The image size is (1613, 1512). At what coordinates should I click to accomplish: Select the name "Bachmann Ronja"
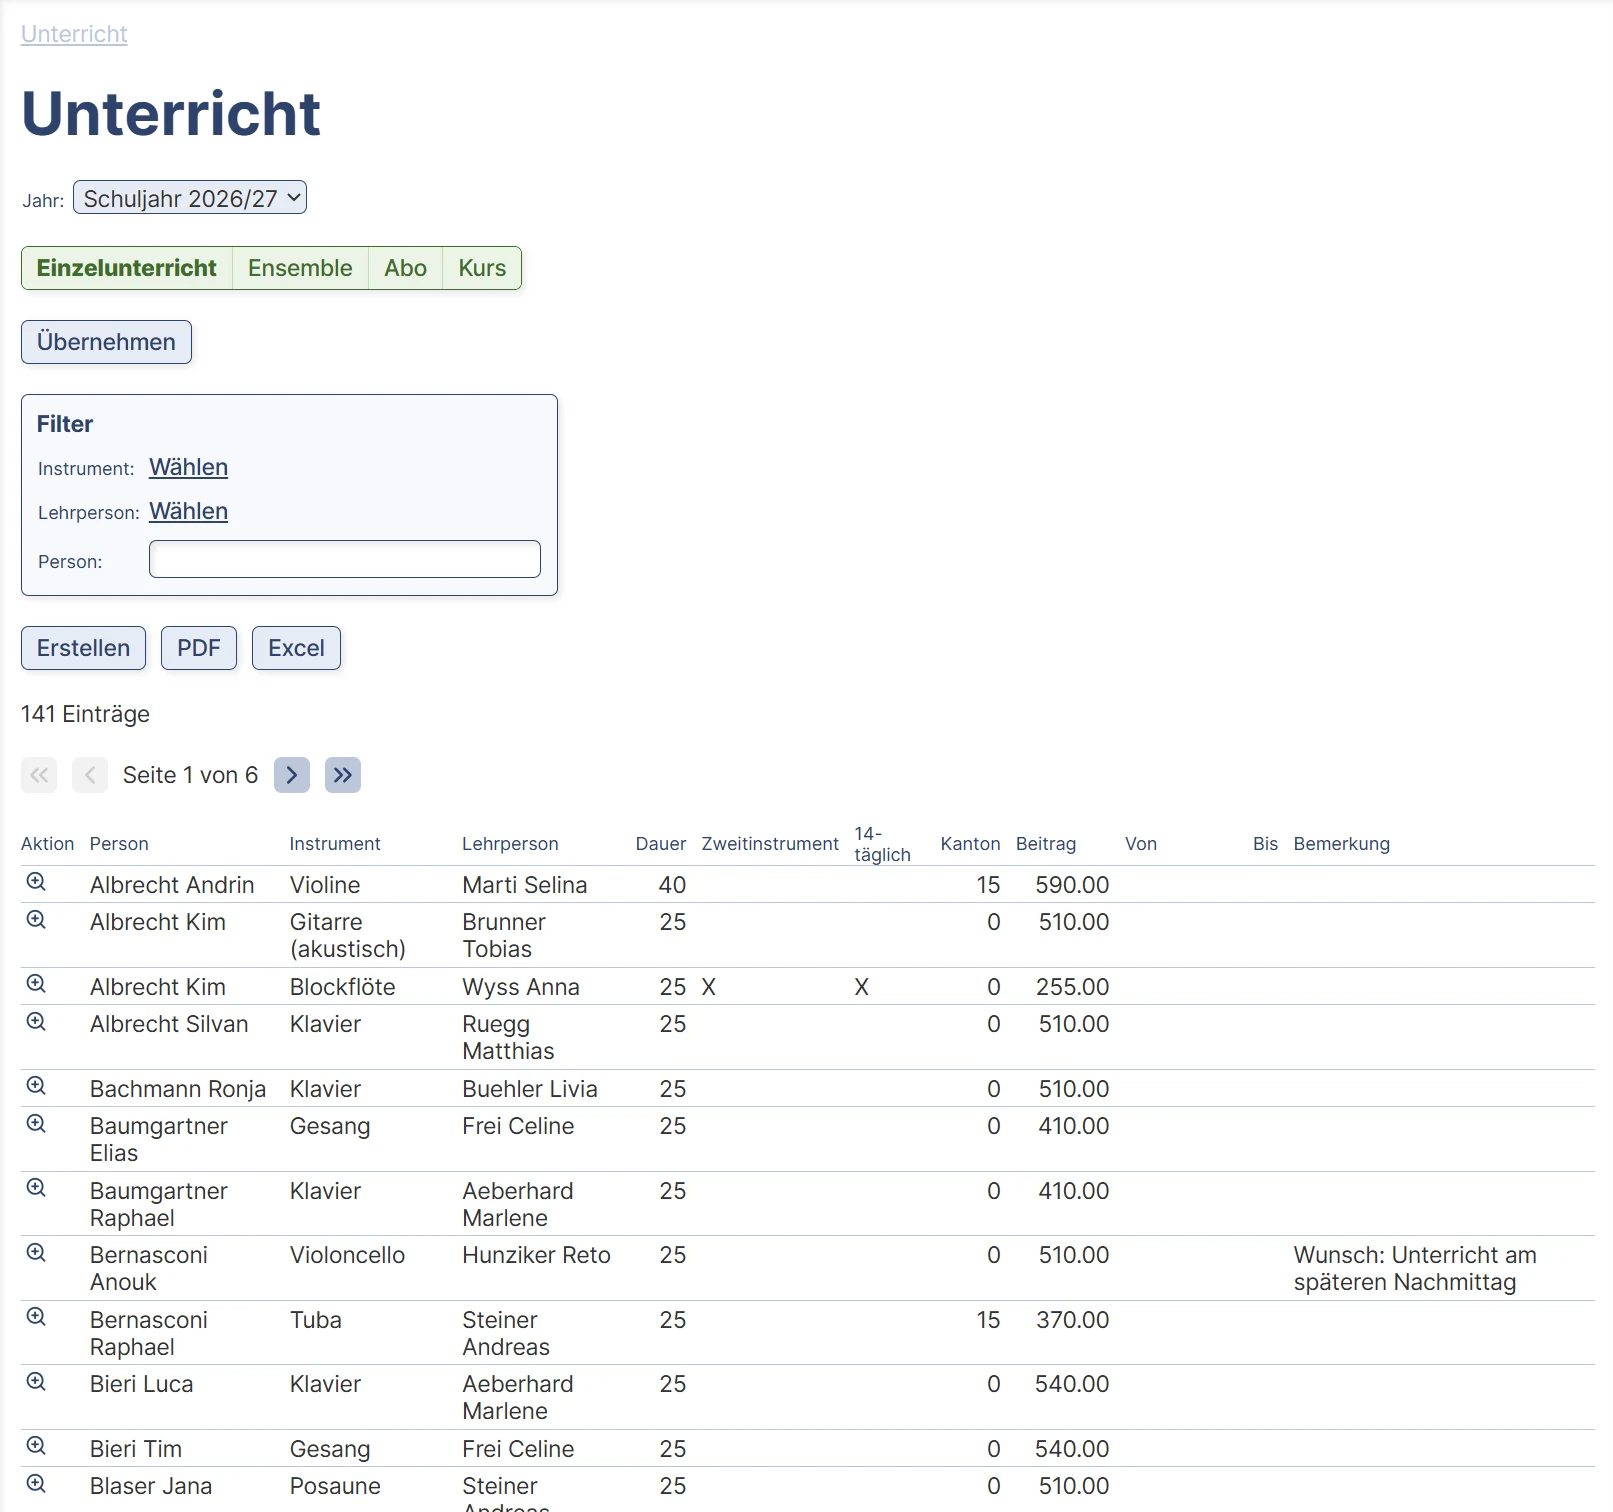(178, 1089)
